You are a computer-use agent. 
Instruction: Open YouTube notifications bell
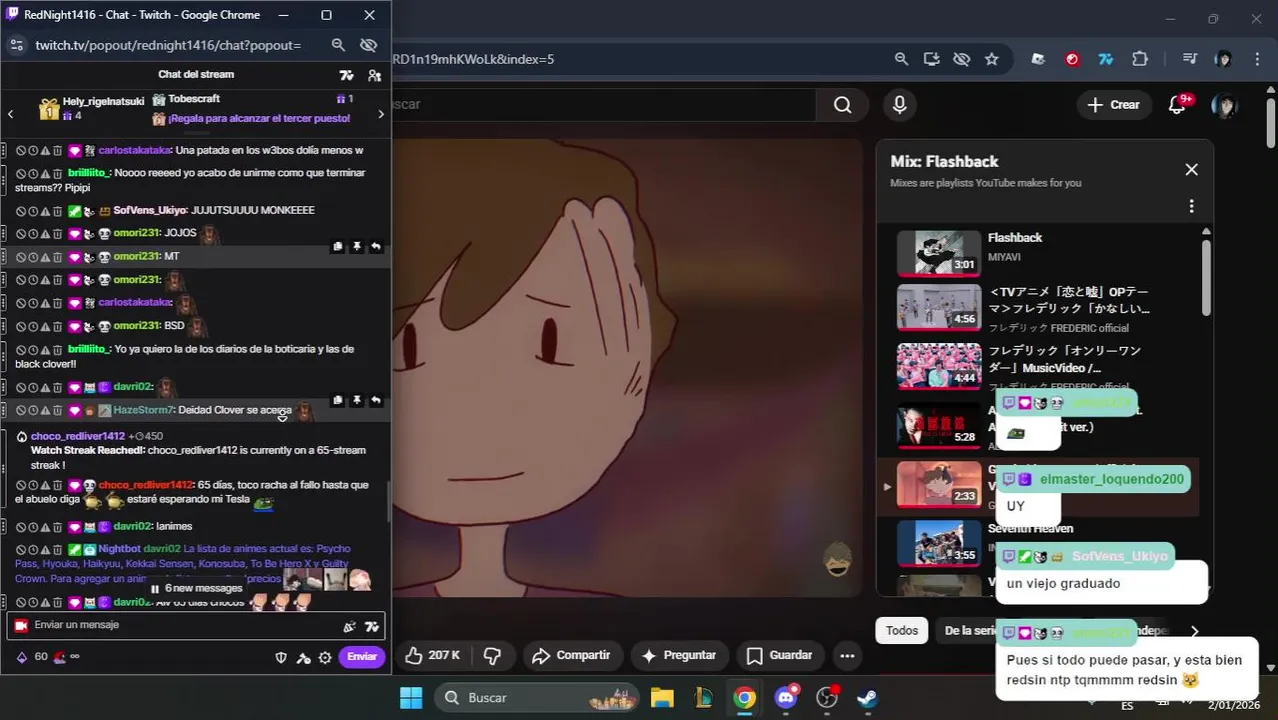1177,105
